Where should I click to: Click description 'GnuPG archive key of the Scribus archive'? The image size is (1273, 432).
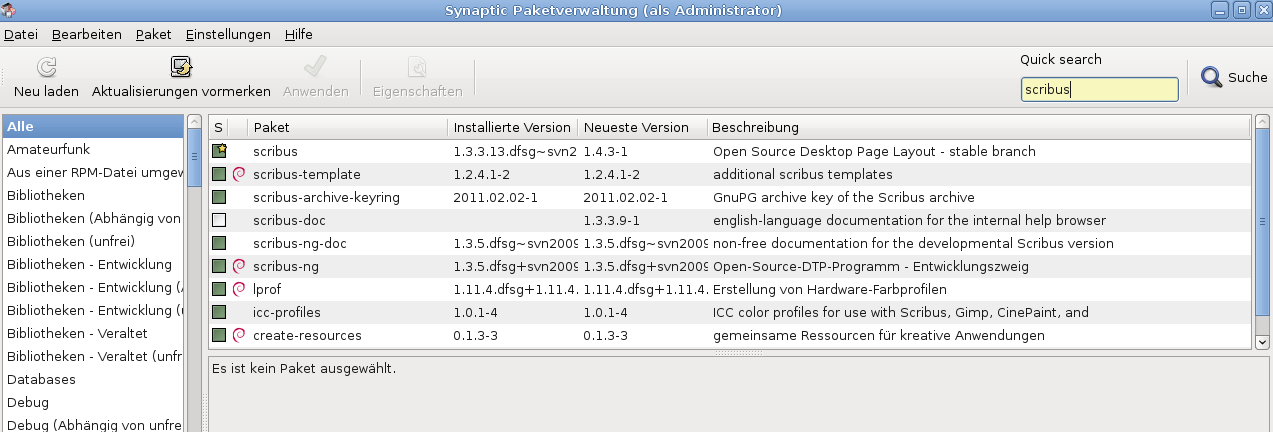pyautogui.click(x=843, y=197)
